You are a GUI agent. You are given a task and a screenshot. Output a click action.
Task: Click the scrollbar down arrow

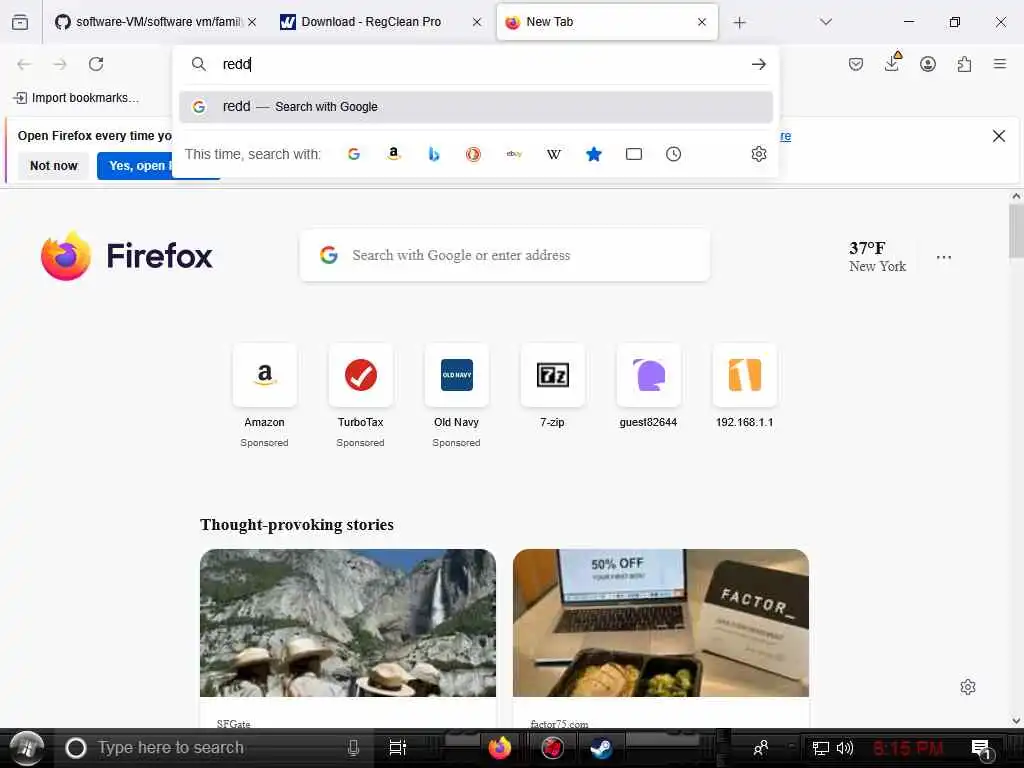1016,720
